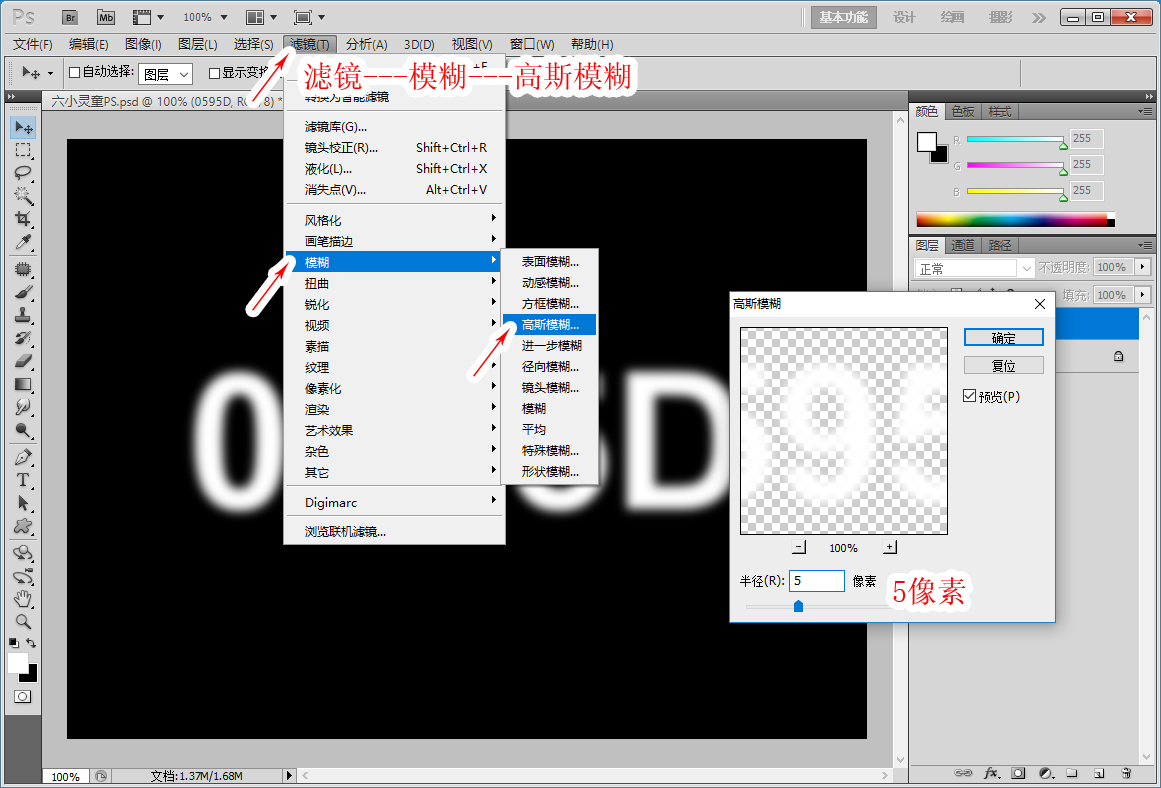1161x788 pixels.
Task: Click the radius slider handle
Action: point(798,606)
